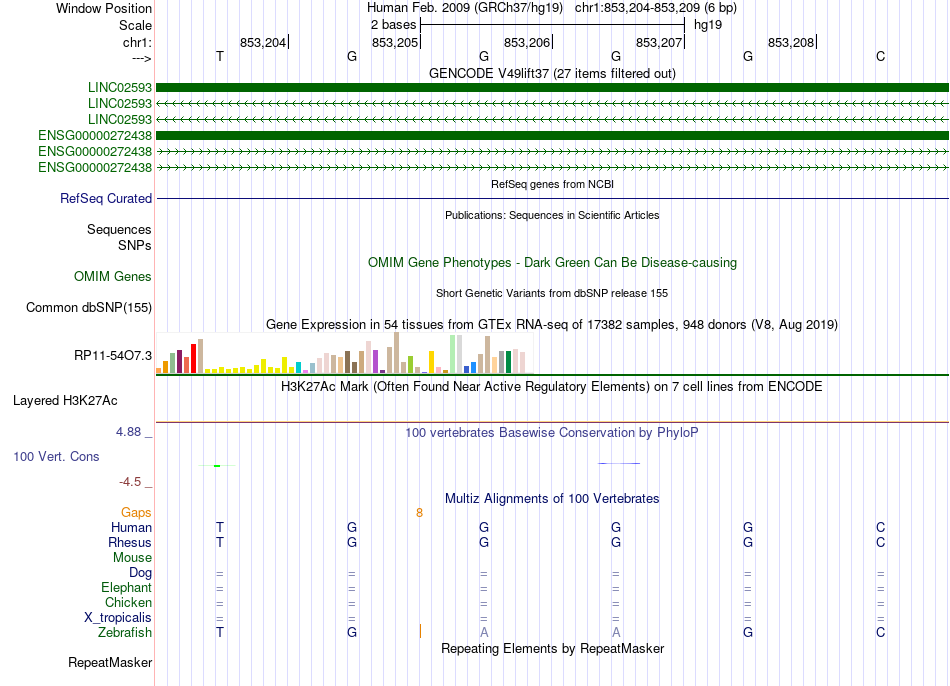This screenshot has width=950, height=686.
Task: Open Repeating Elements by RepeatMasker title
Action: tap(552, 648)
